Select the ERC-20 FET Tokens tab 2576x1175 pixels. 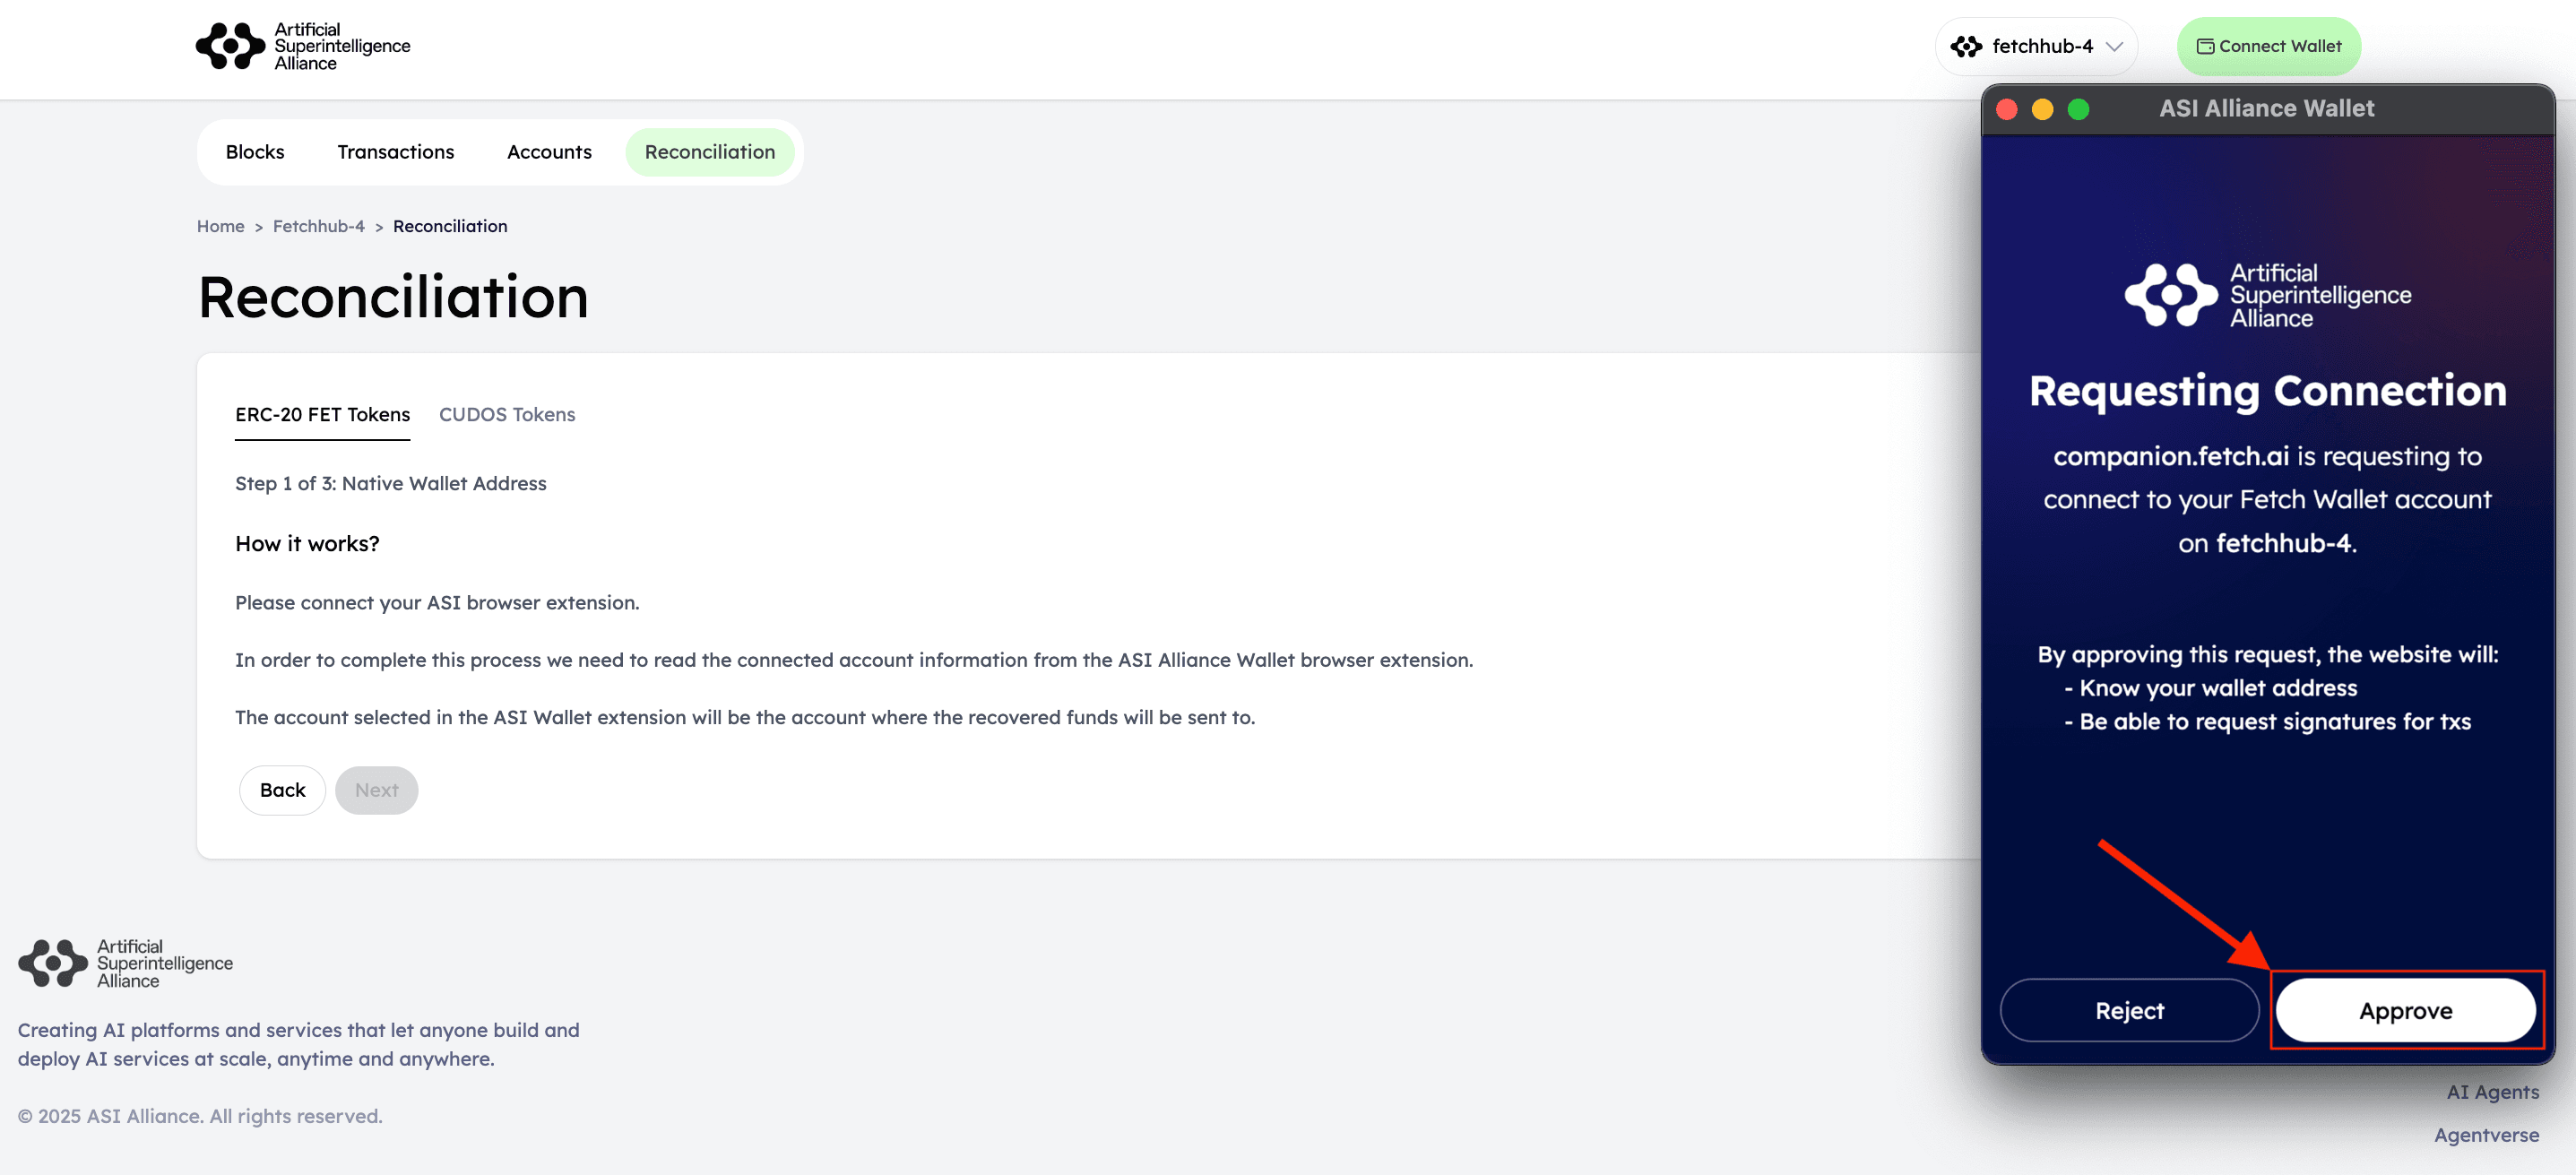coord(322,414)
